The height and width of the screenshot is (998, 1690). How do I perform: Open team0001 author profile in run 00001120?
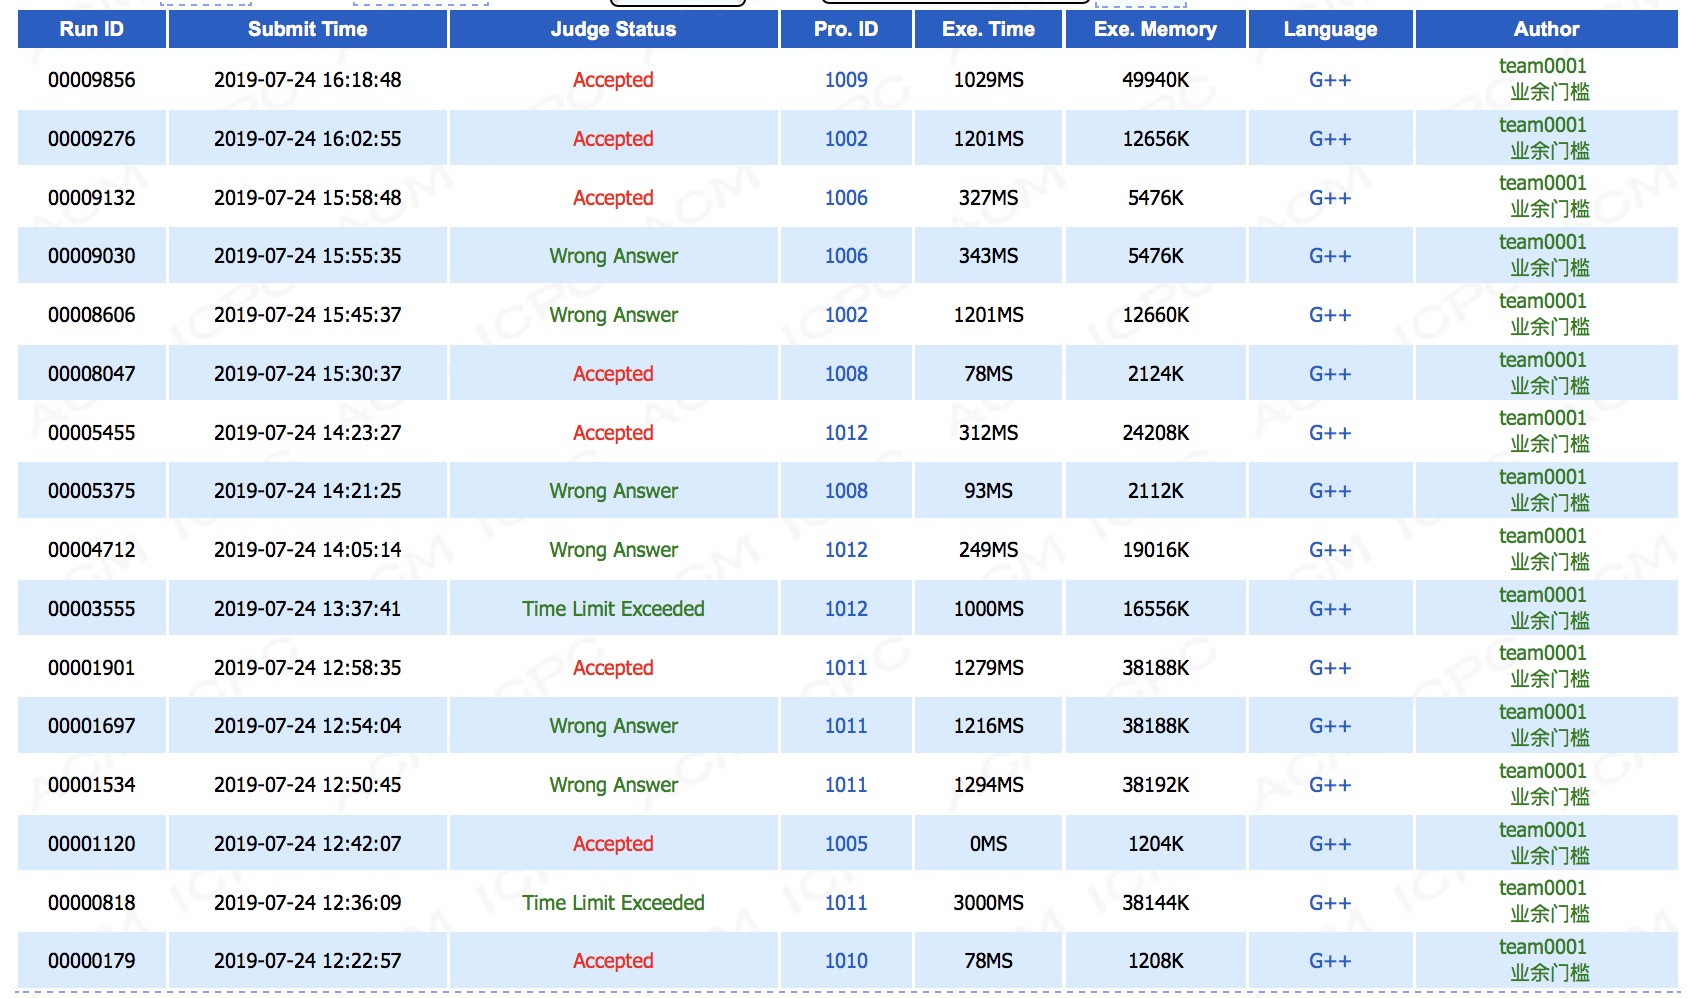1542,831
